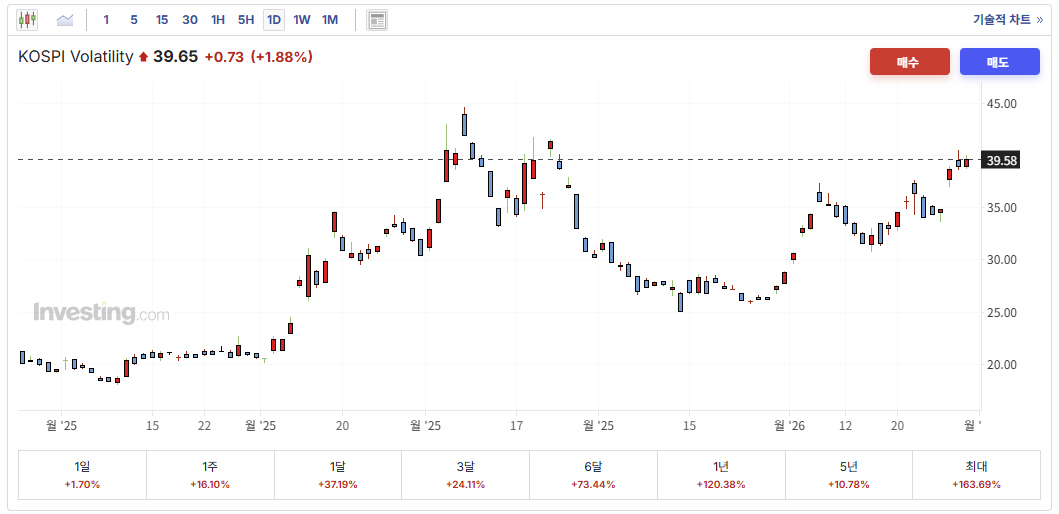Choose the 5H interval
This screenshot has height=514, width=1059.
246,20
